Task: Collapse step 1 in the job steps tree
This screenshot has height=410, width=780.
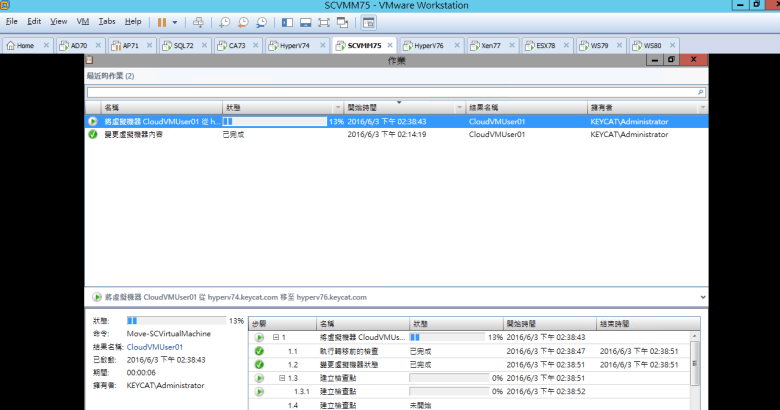Action: click(276, 338)
